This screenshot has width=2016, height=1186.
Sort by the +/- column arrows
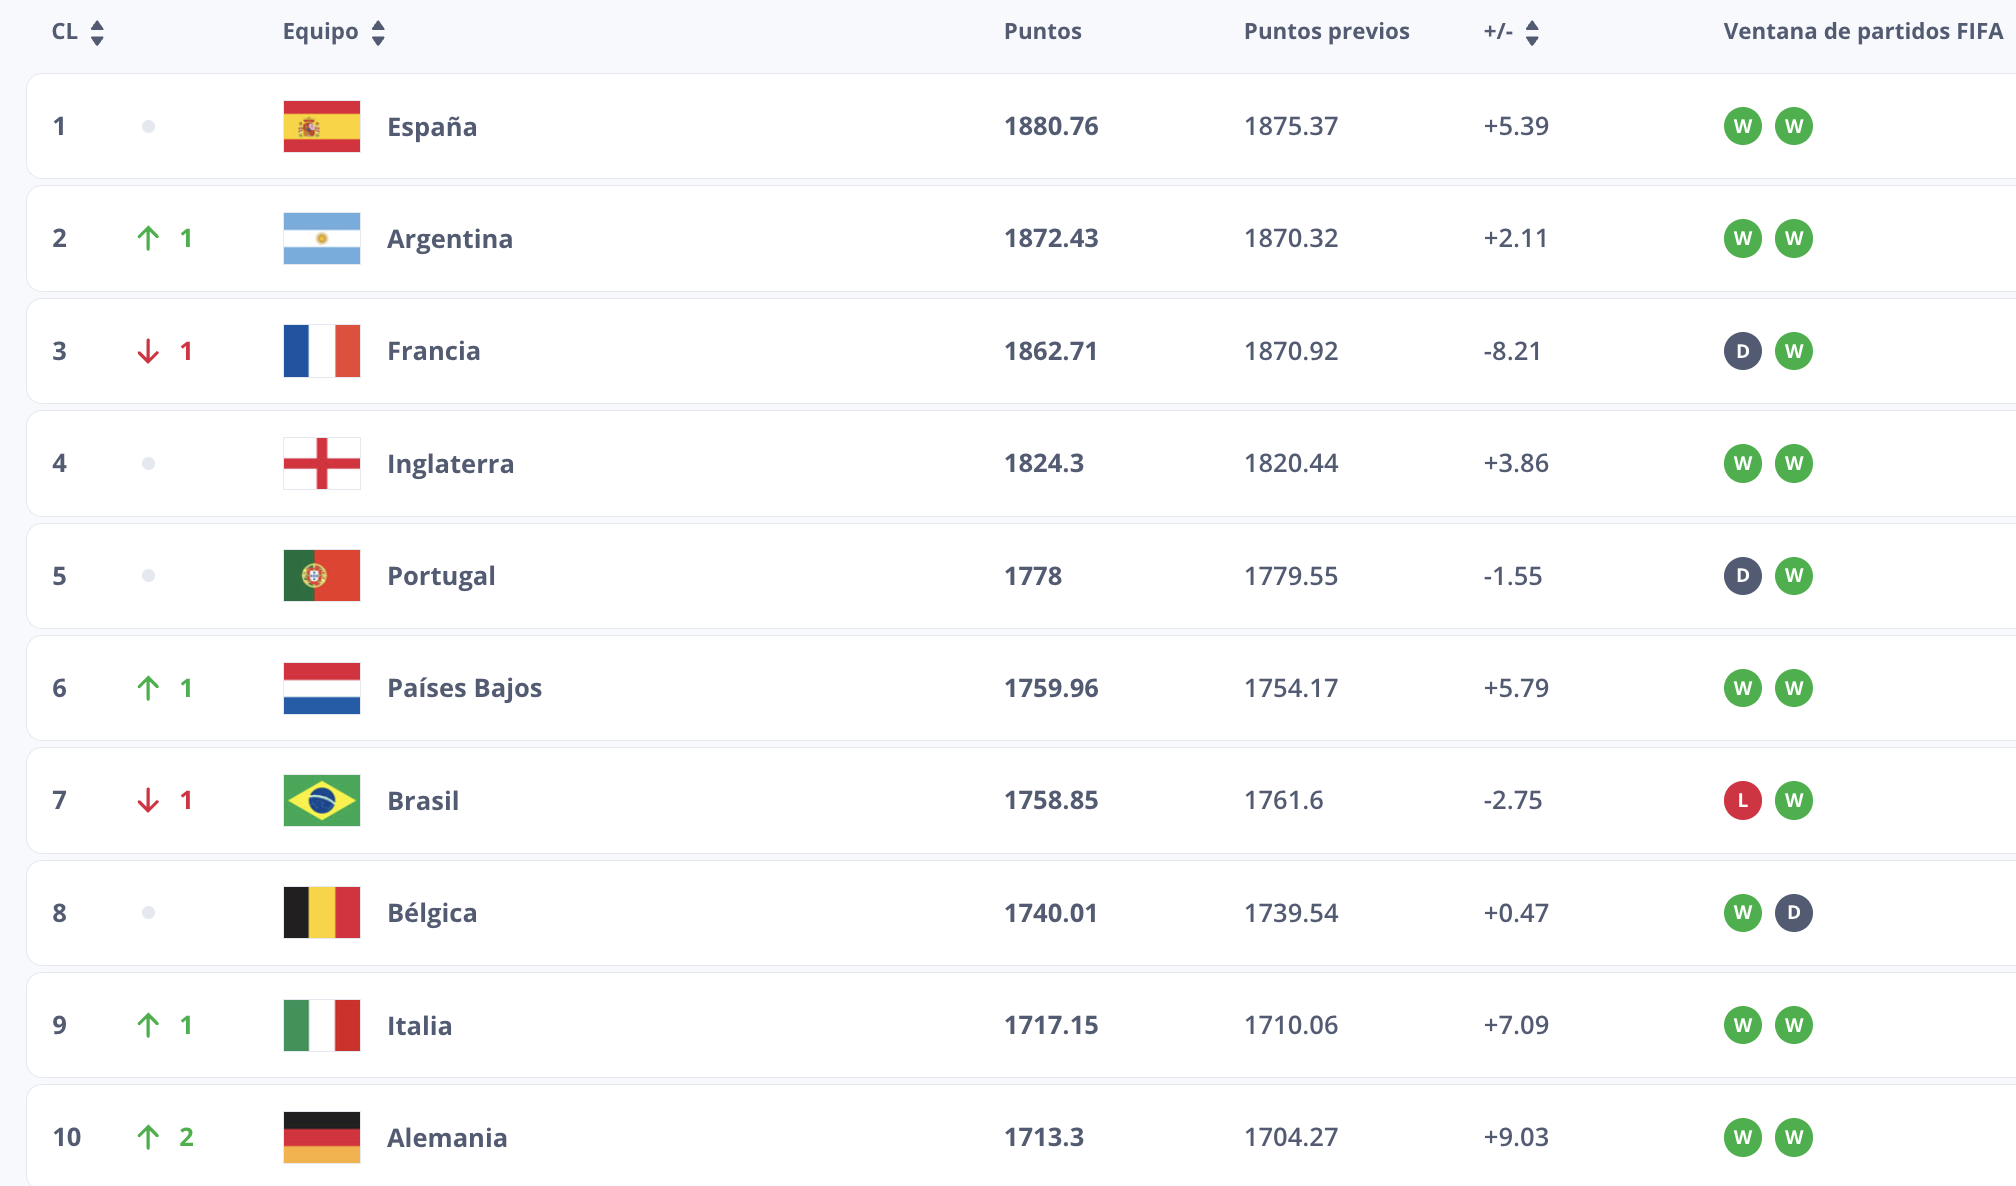pyautogui.click(x=1532, y=33)
